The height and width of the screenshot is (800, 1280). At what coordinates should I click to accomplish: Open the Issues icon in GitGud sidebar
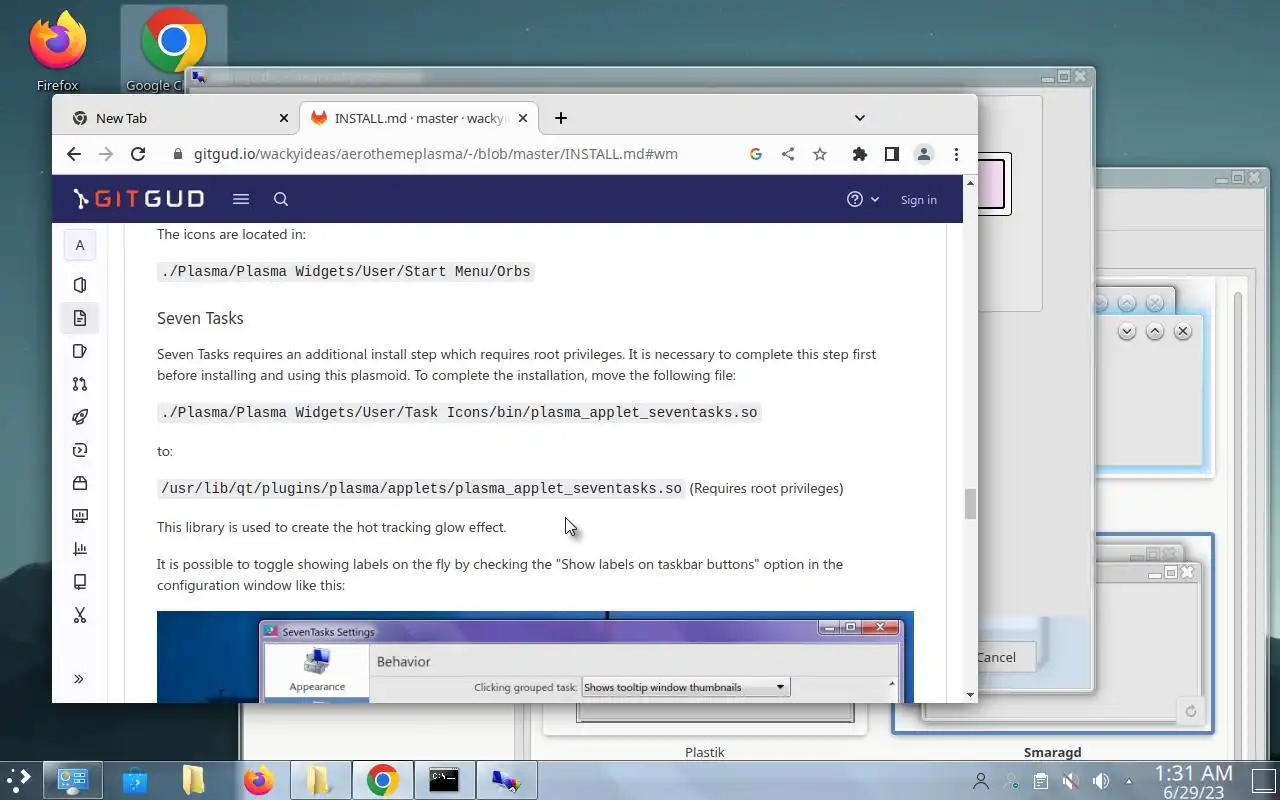point(80,351)
